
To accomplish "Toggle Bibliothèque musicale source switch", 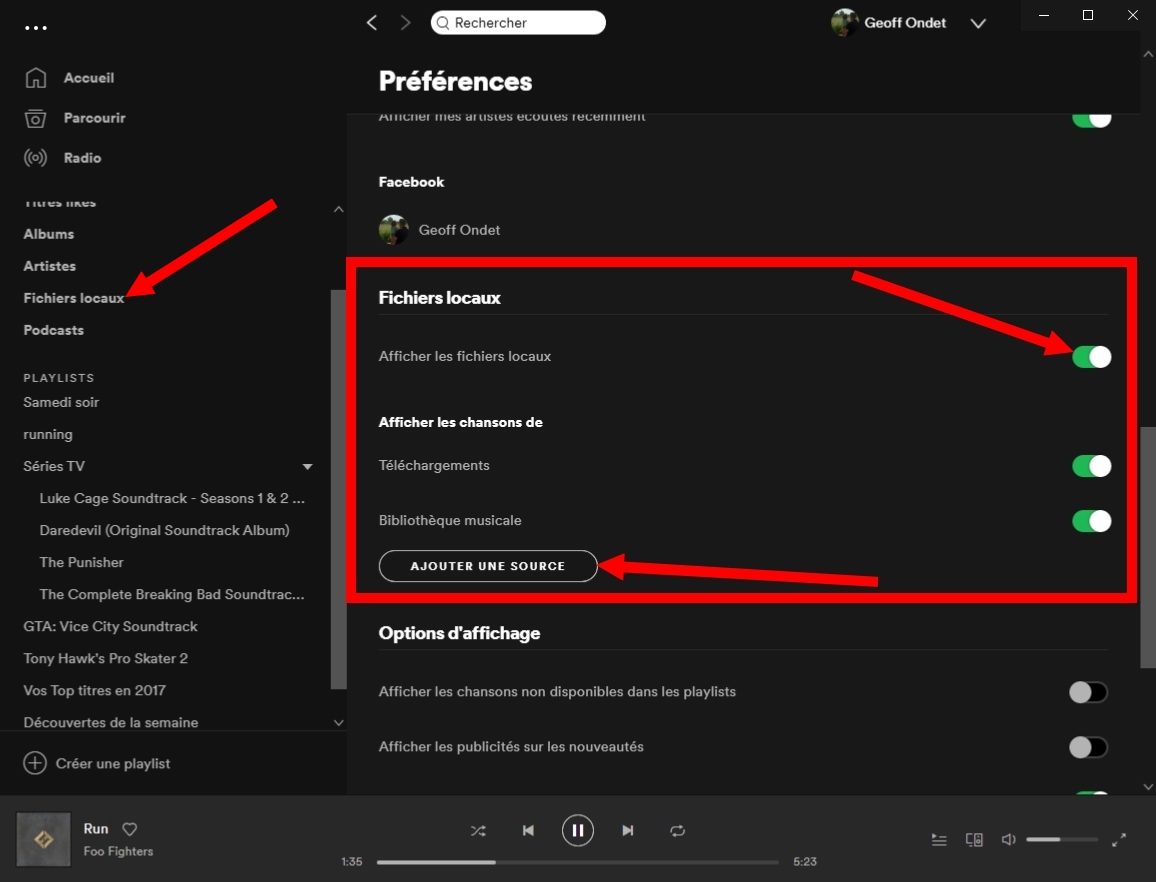I will click(1091, 521).
